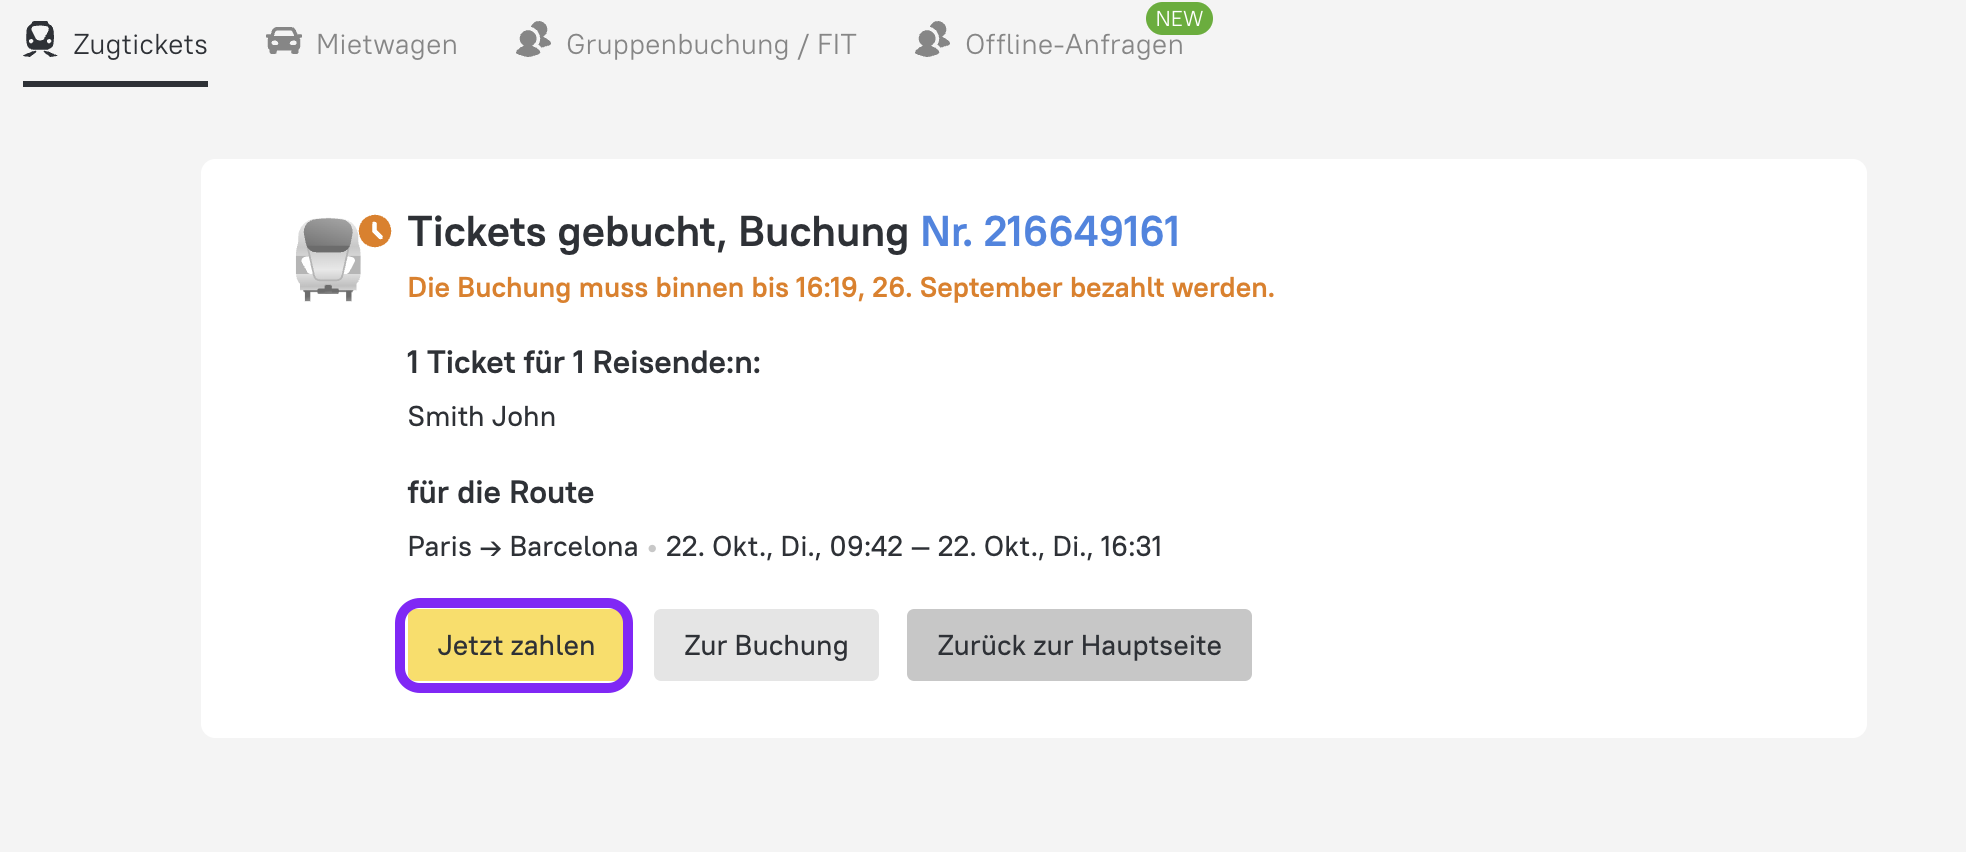Open the Zugtickets tab
This screenshot has width=1966, height=852.
tap(140, 44)
